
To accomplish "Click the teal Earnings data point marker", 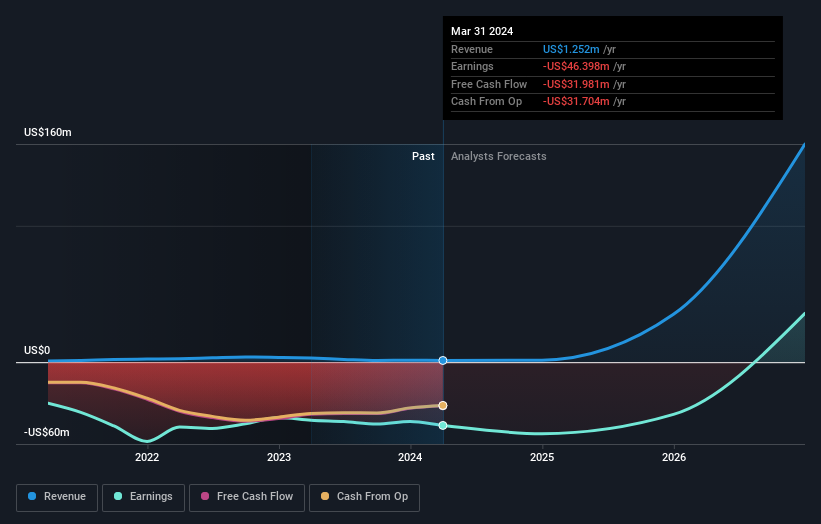I will click(x=443, y=425).
